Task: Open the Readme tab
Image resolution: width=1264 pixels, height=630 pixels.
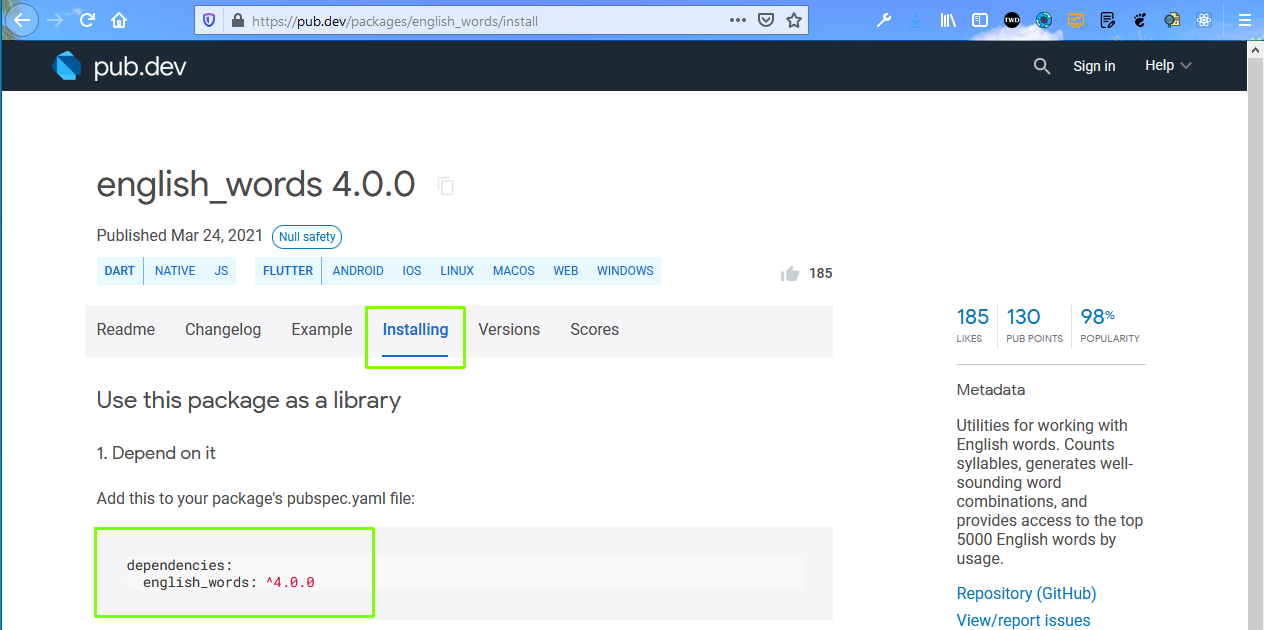Action: [x=126, y=330]
